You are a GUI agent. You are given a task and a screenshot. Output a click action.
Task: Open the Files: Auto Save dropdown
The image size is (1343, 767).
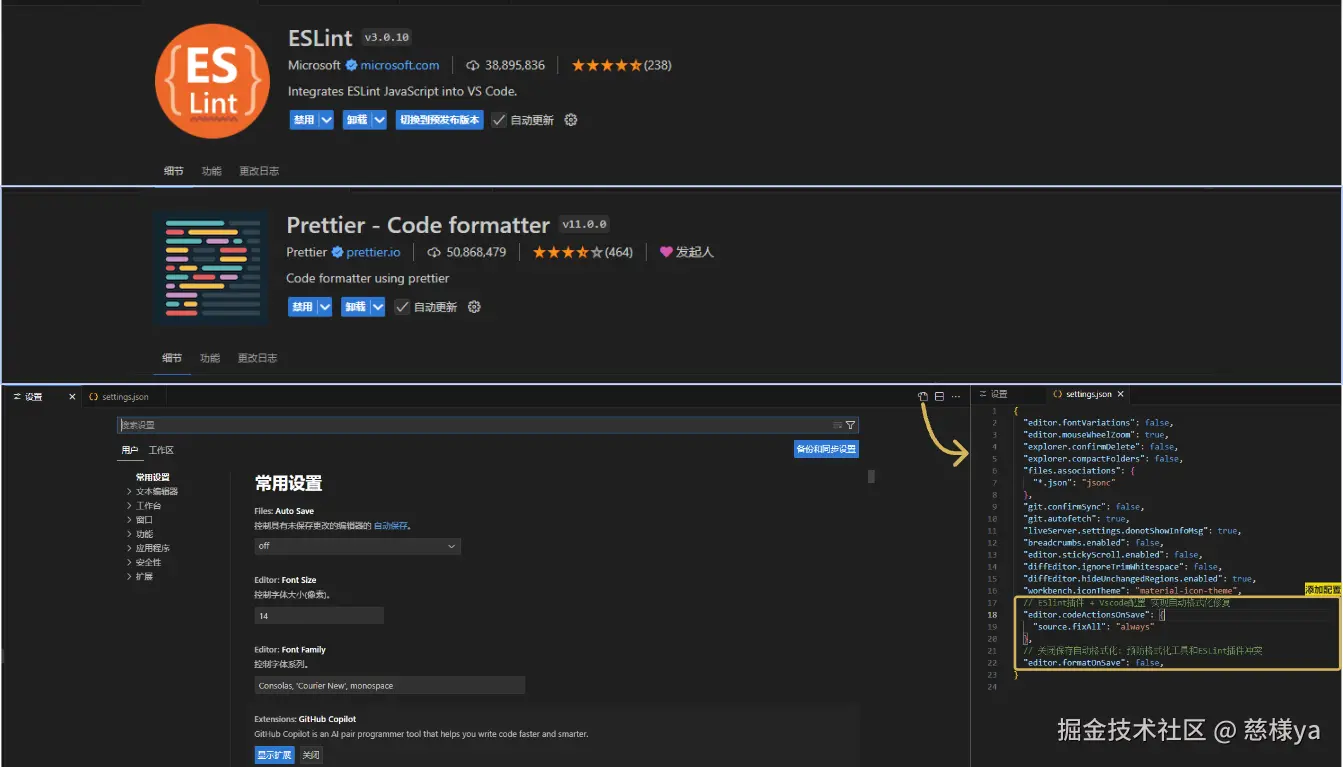pyautogui.click(x=358, y=546)
